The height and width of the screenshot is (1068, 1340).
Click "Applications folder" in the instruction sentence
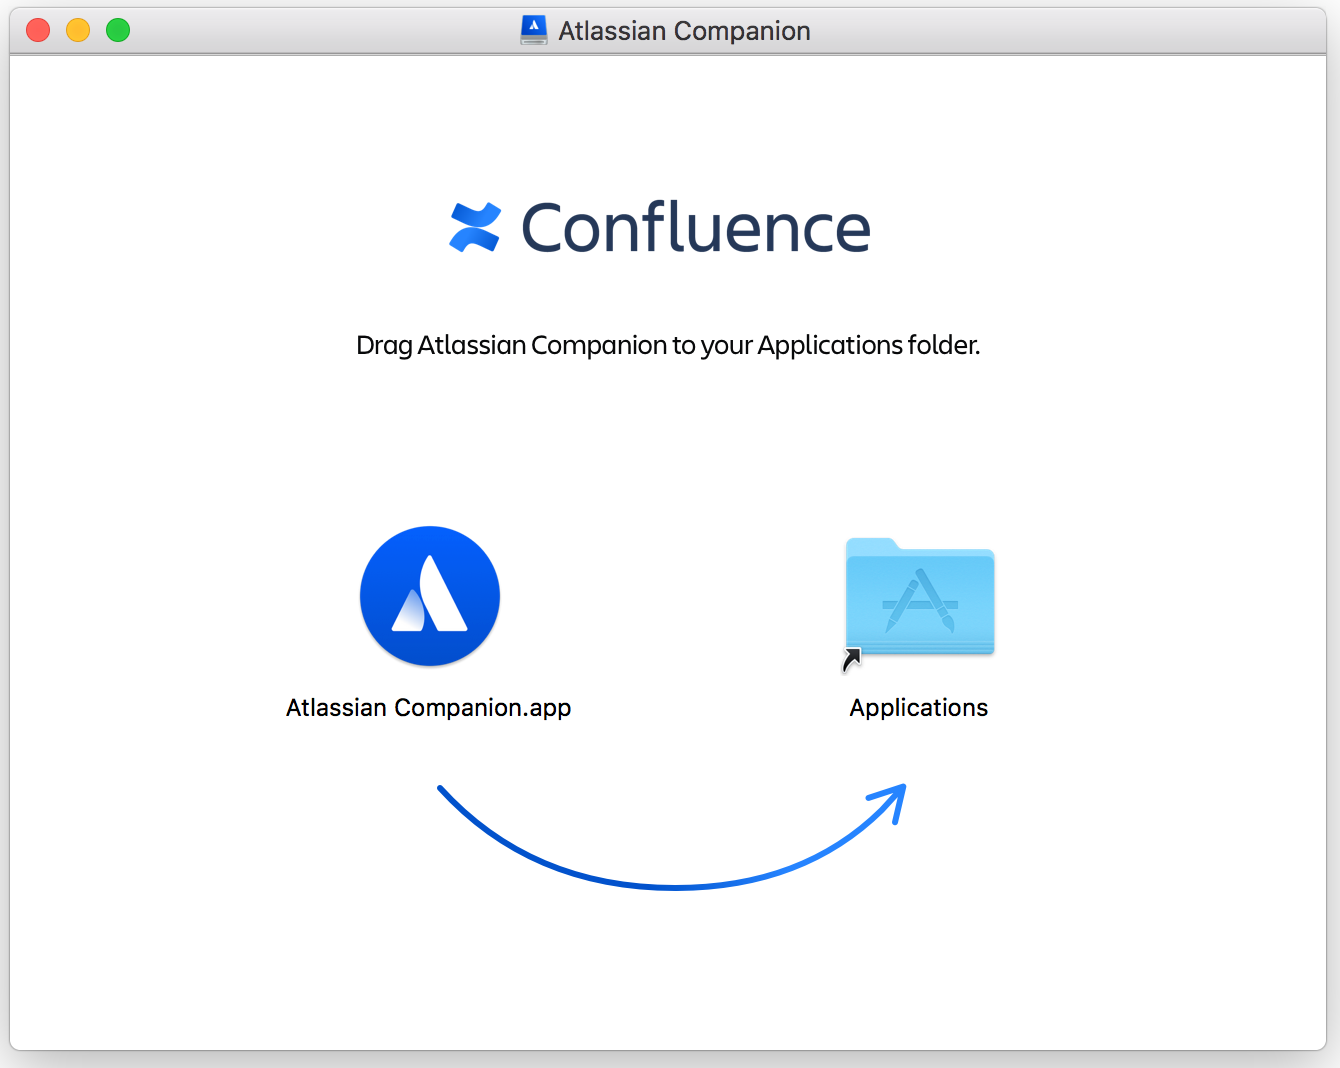[x=867, y=346]
